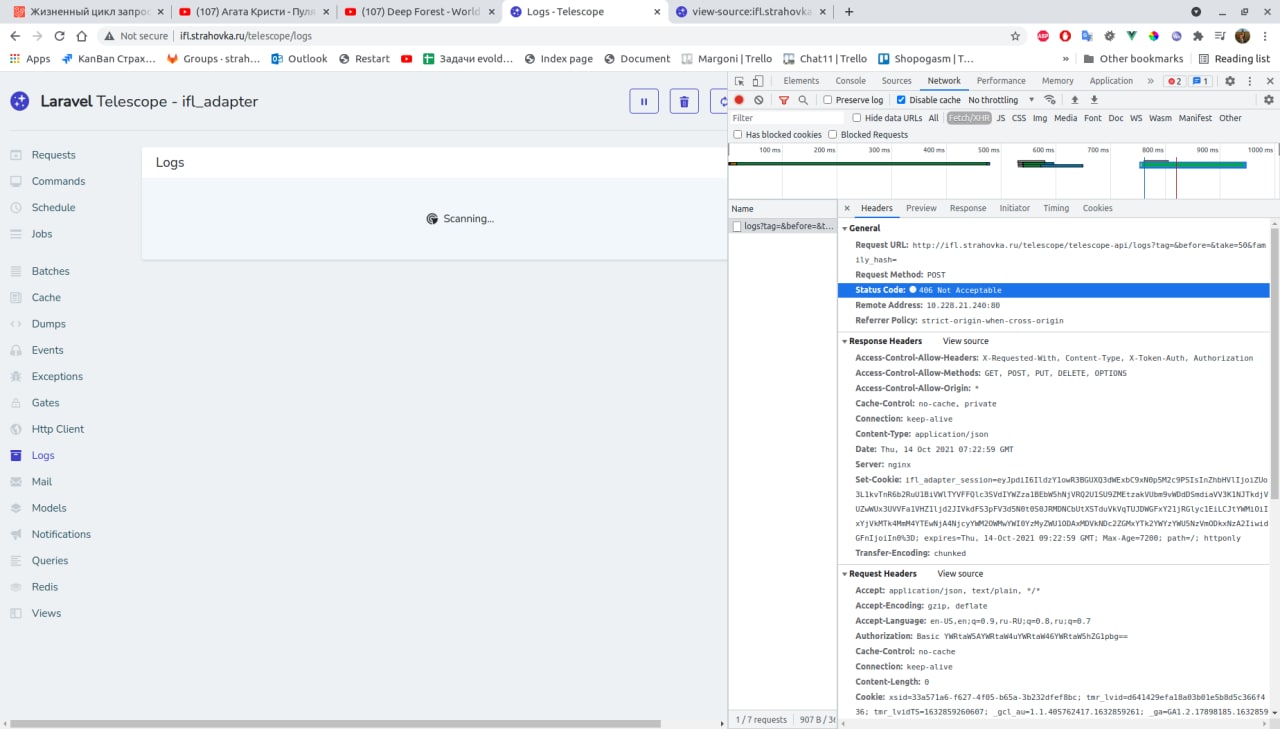Open DevTools three-dot customize menu

pos(1249,81)
